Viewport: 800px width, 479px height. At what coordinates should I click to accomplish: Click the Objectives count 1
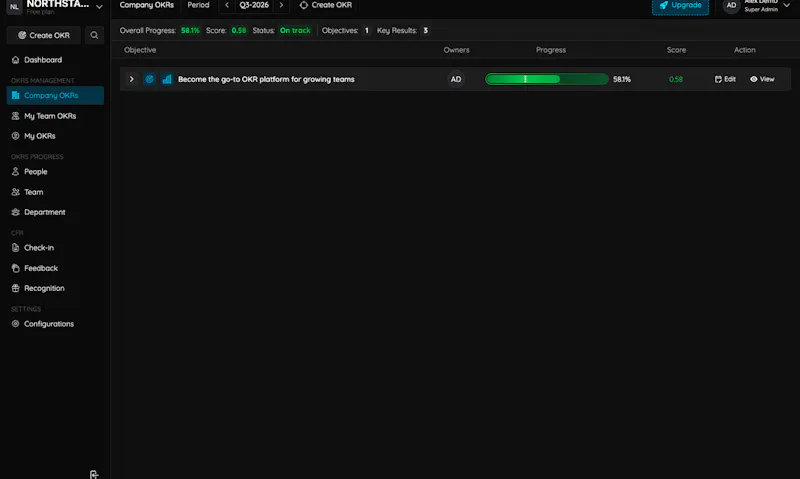[x=366, y=31]
